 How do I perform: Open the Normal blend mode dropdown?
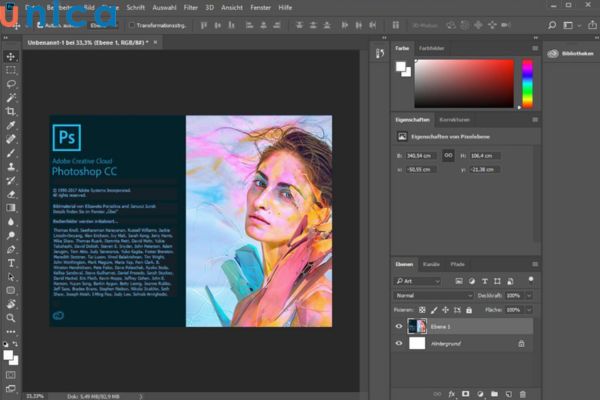pyautogui.click(x=434, y=296)
